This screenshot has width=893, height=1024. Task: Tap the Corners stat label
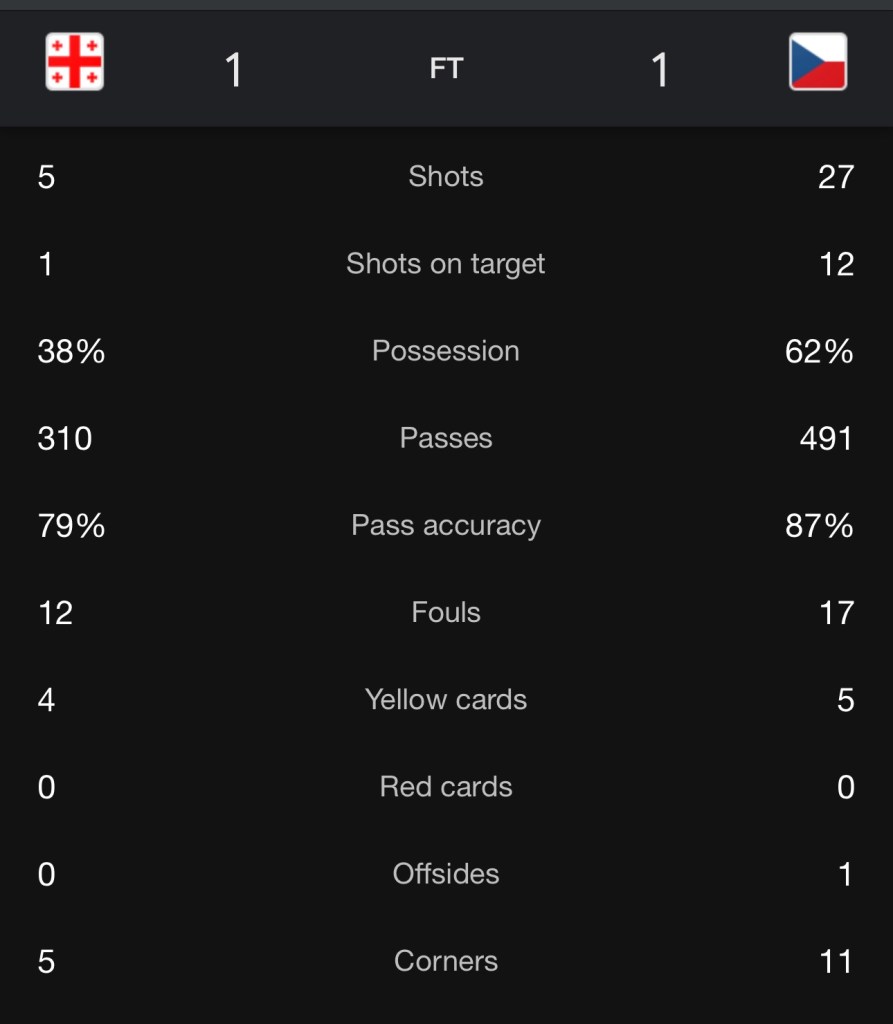coord(446,961)
